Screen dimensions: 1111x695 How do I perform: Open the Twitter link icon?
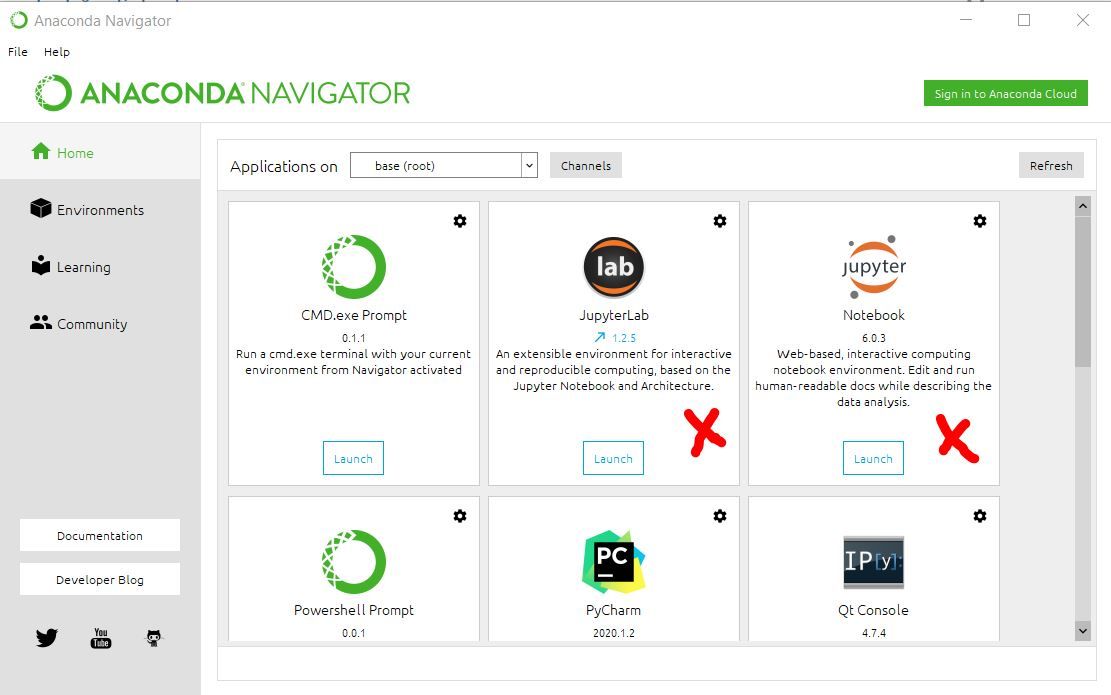pos(47,638)
